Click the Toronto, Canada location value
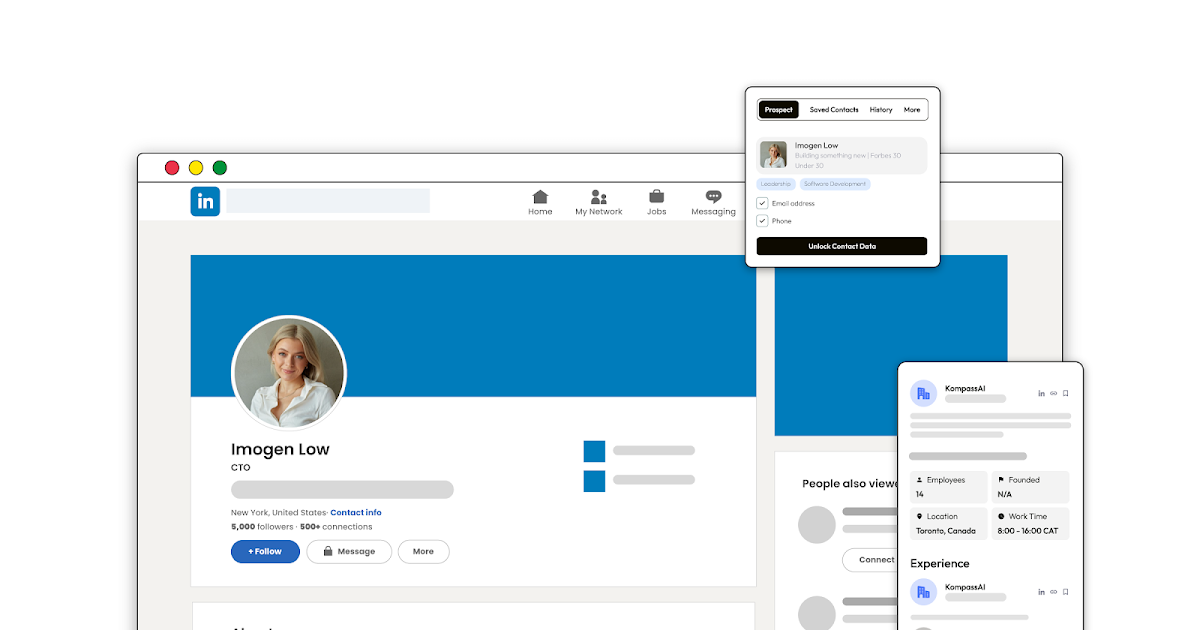The width and height of the screenshot is (1200, 630). pyautogui.click(x=945, y=531)
